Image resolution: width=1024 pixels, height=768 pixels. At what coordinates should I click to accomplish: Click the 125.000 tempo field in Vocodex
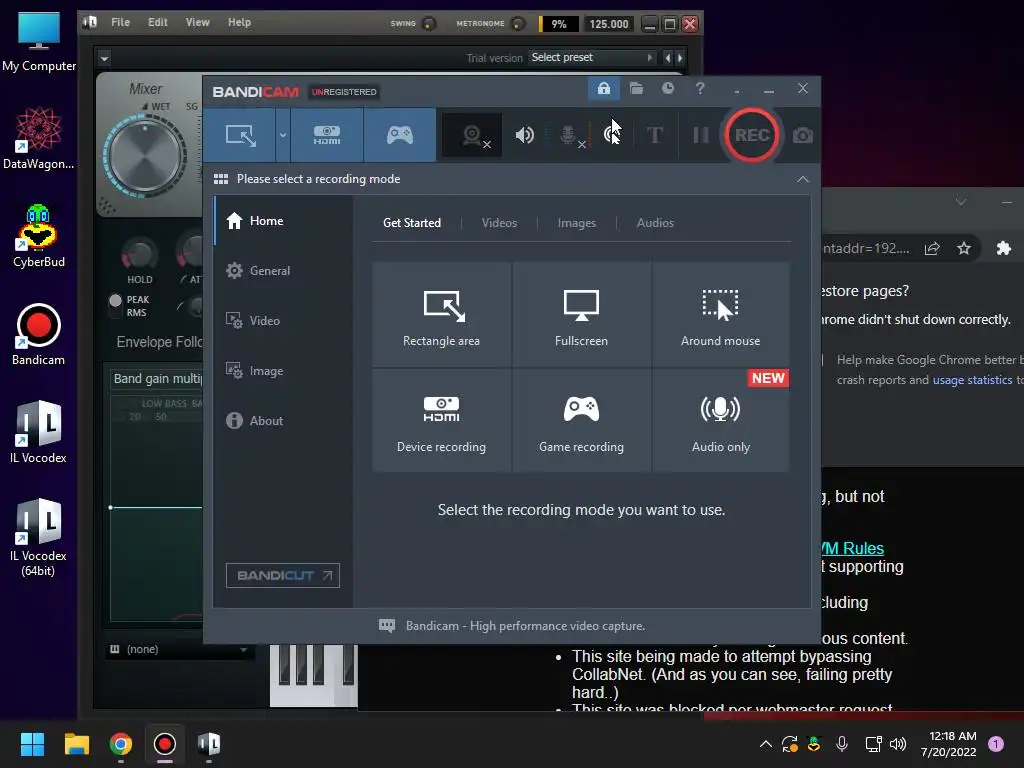(608, 24)
